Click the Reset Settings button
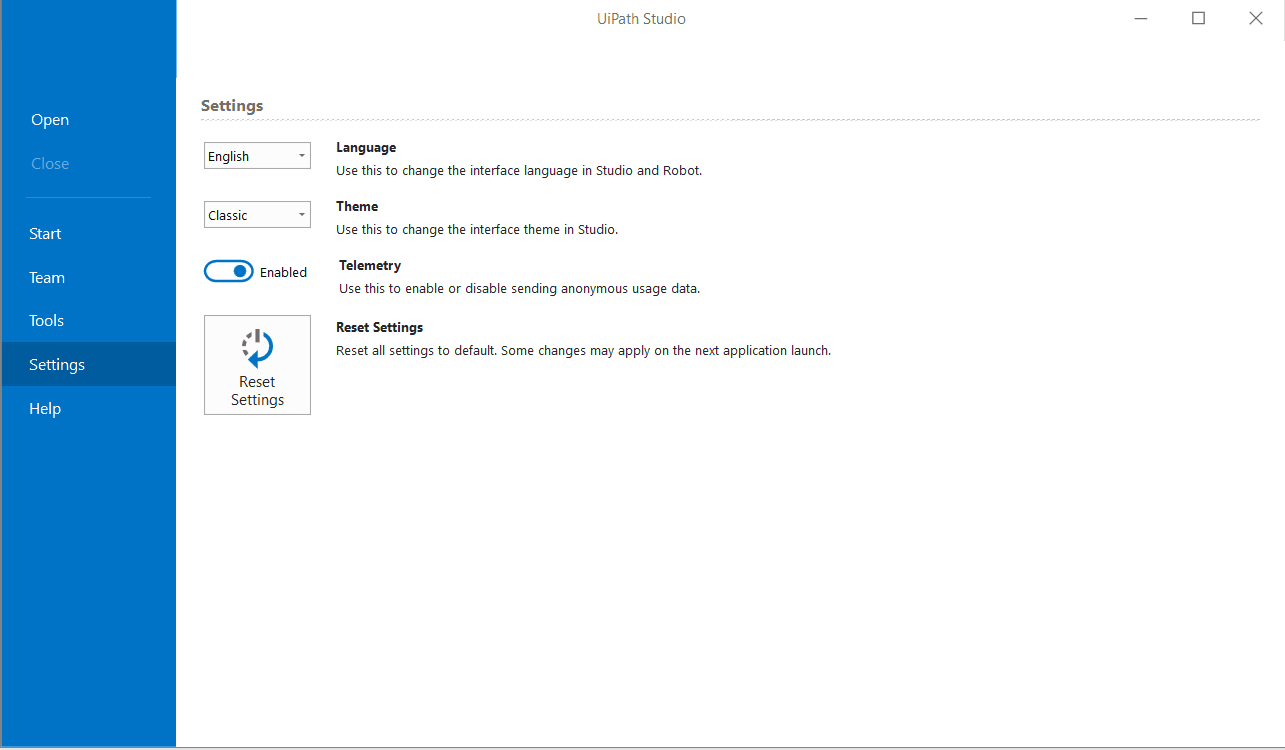 tap(257, 365)
